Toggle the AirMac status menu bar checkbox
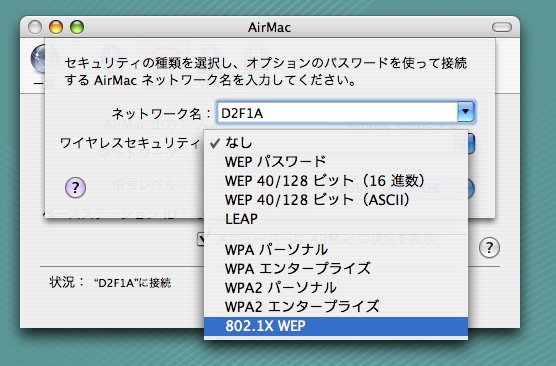 [201, 239]
